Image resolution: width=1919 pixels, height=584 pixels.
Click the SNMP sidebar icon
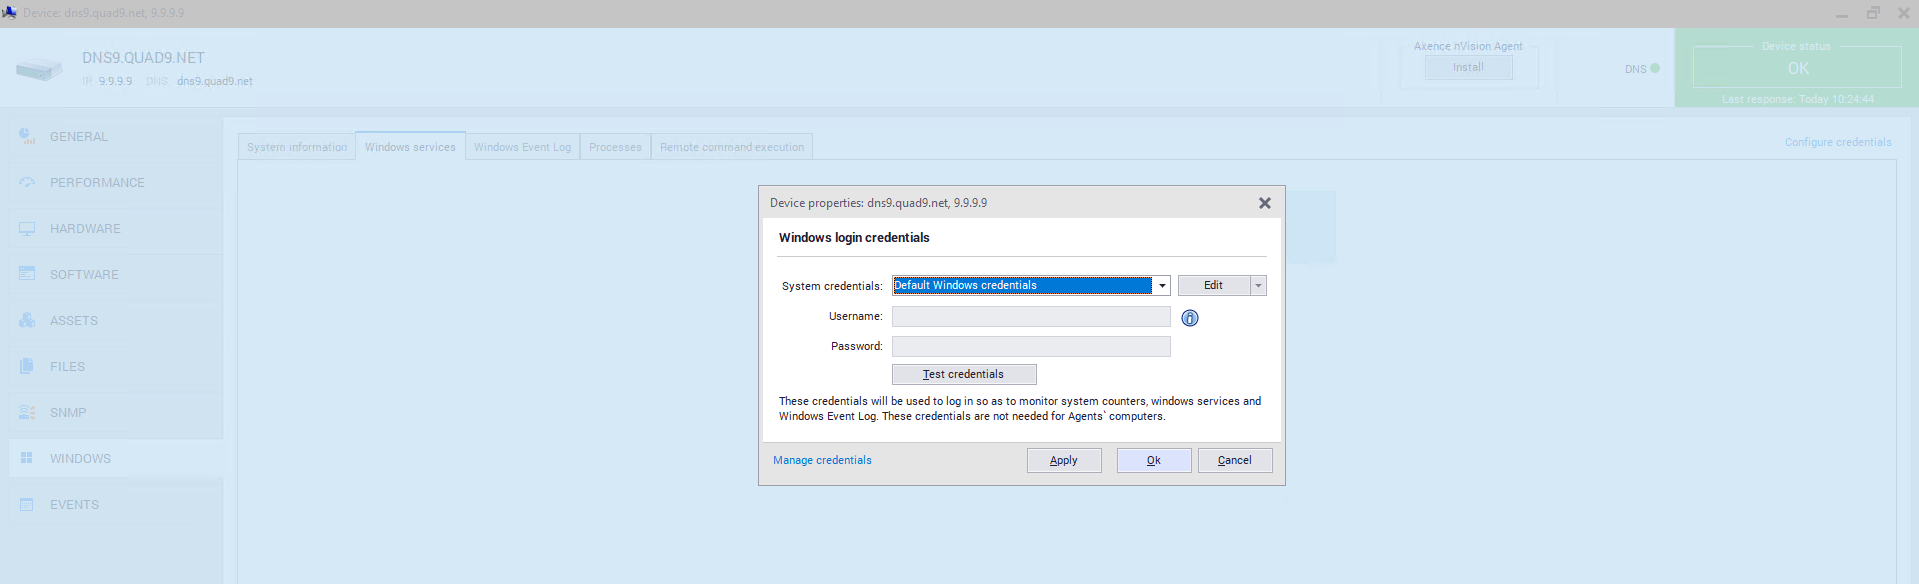[x=27, y=412]
